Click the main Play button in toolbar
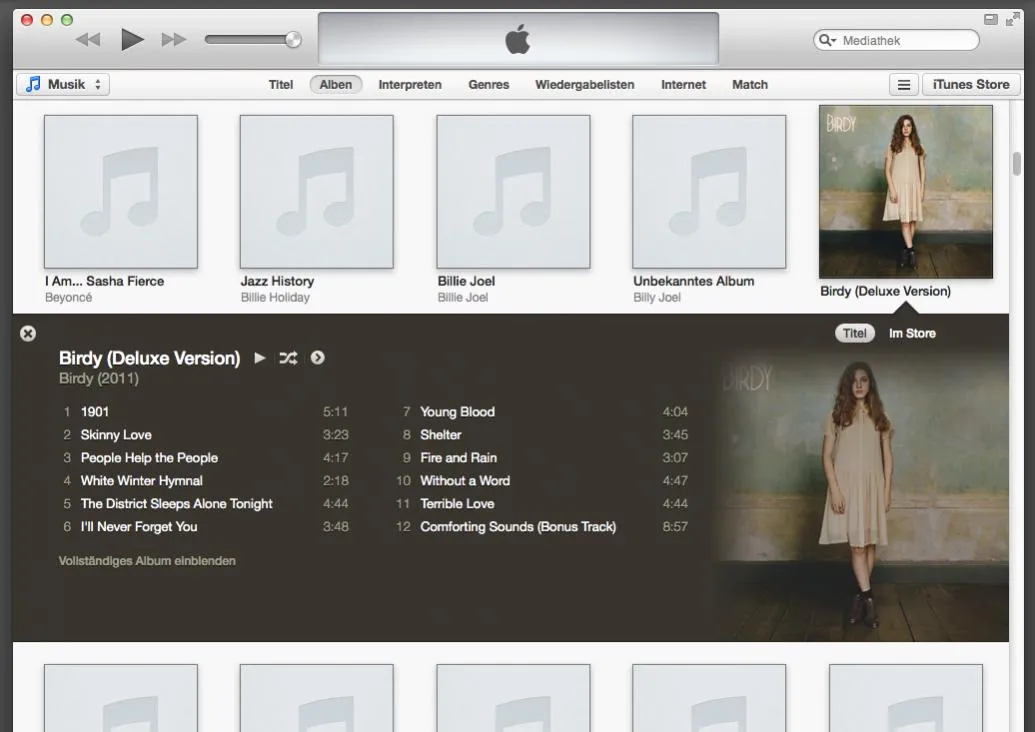Image resolution: width=1035 pixels, height=732 pixels. [133, 40]
